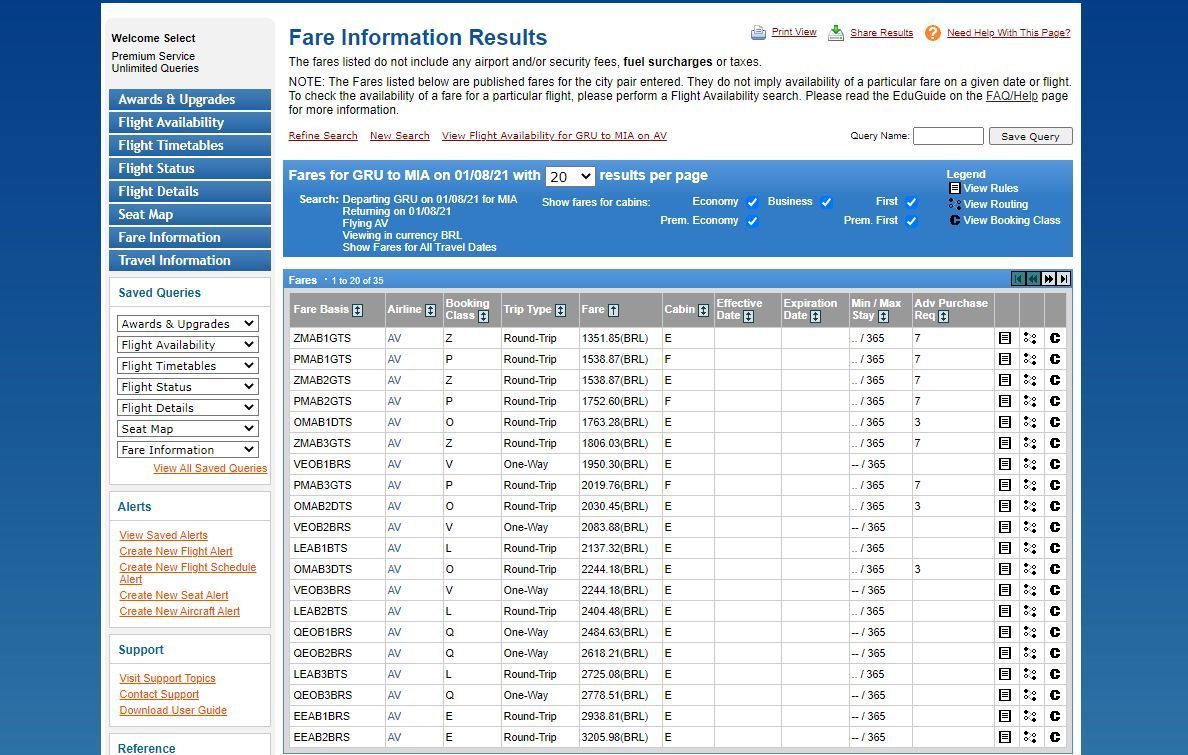Image resolution: width=1188 pixels, height=755 pixels.
Task: Open Flight Availability in sidebar menu
Action: coord(189,123)
